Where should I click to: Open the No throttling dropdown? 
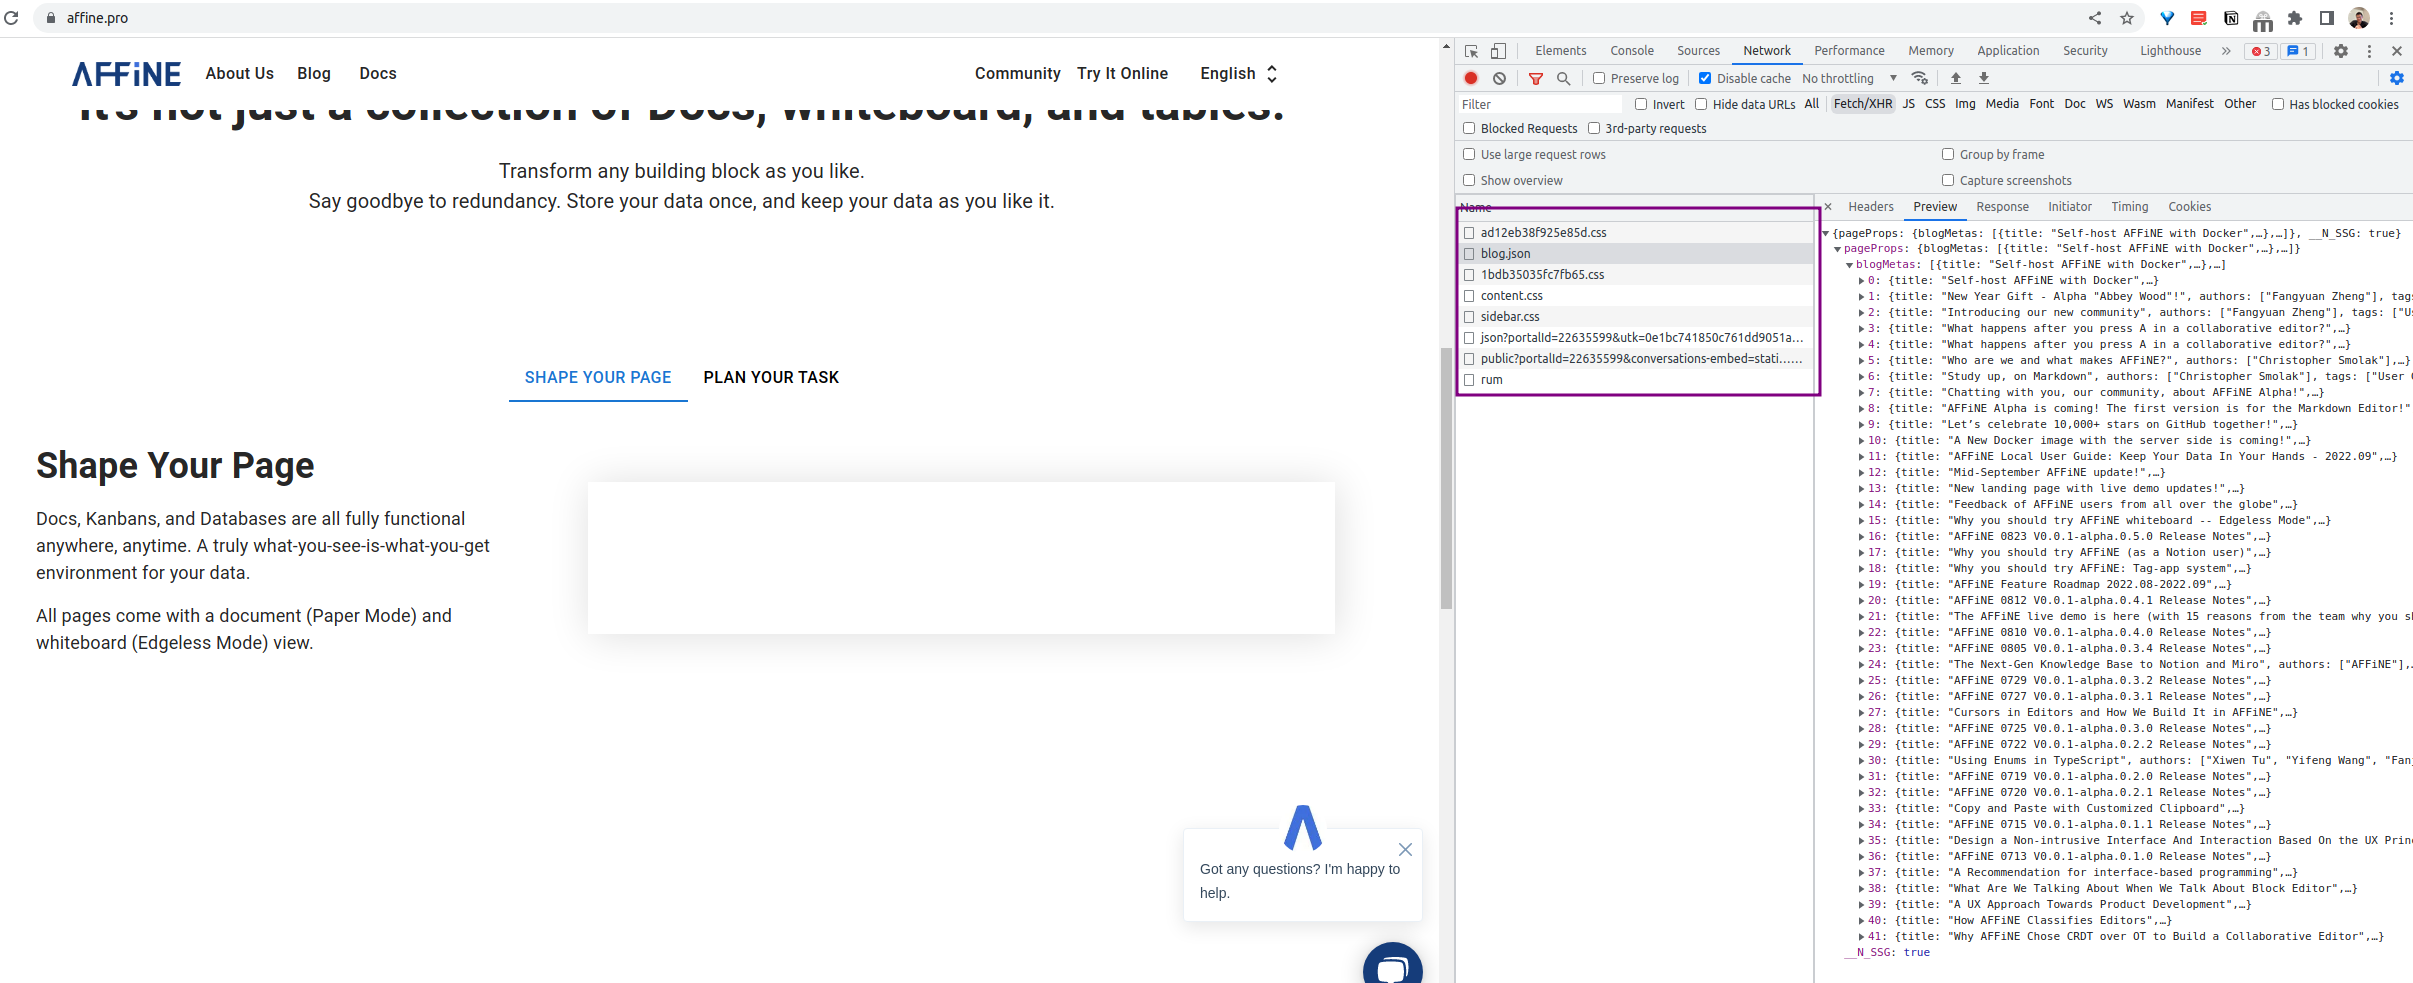click(1849, 78)
